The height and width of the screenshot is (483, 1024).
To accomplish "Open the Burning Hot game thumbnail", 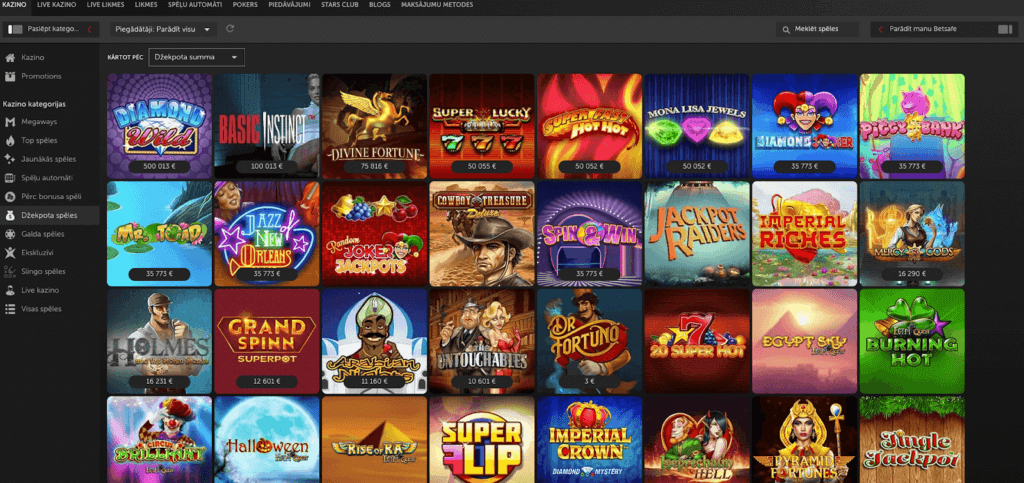I will click(x=912, y=341).
